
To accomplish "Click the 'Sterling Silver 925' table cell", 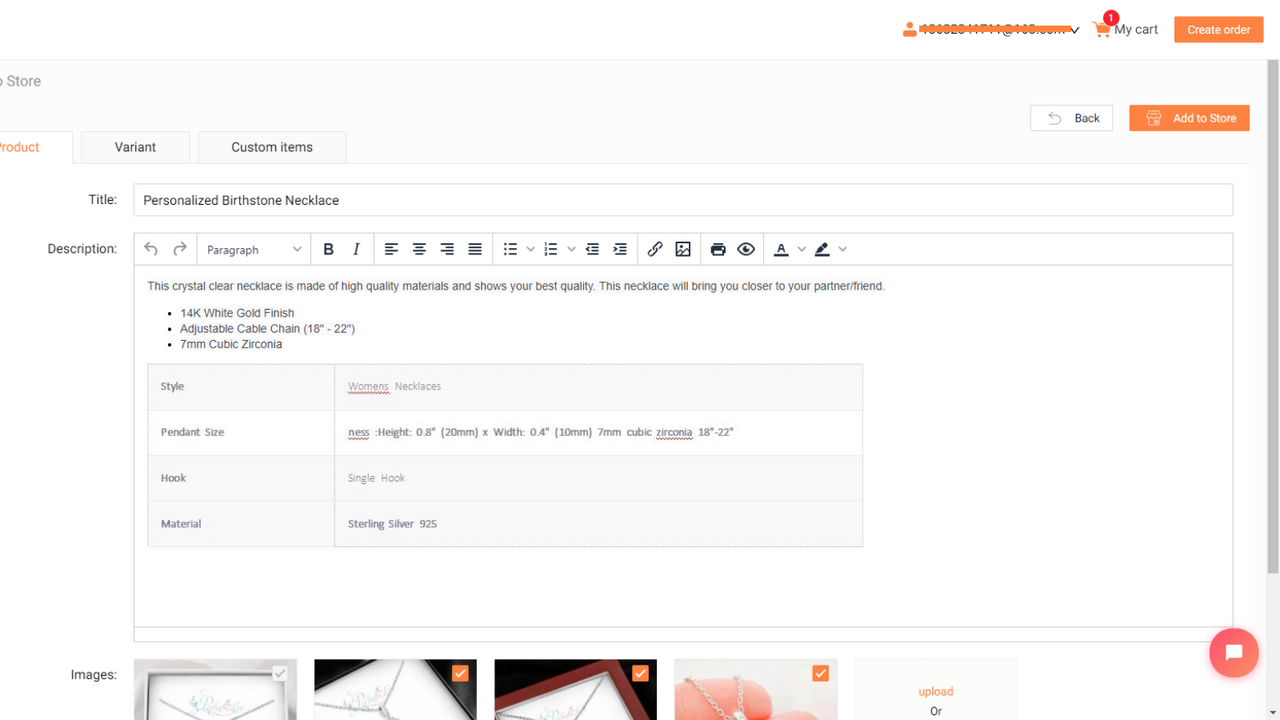I will click(x=598, y=524).
